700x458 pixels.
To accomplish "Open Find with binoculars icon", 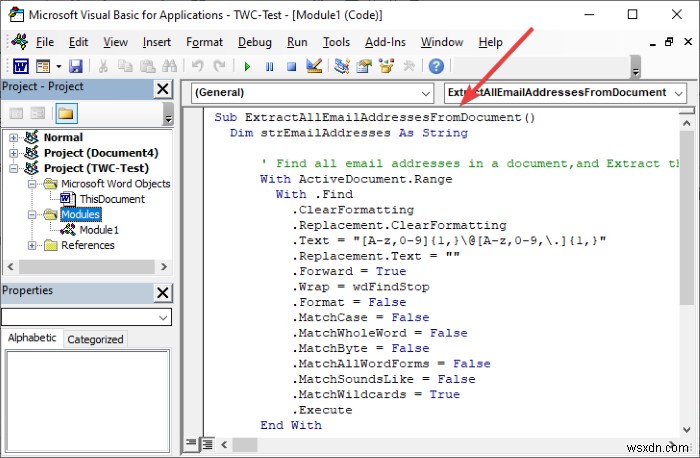I will (x=169, y=67).
